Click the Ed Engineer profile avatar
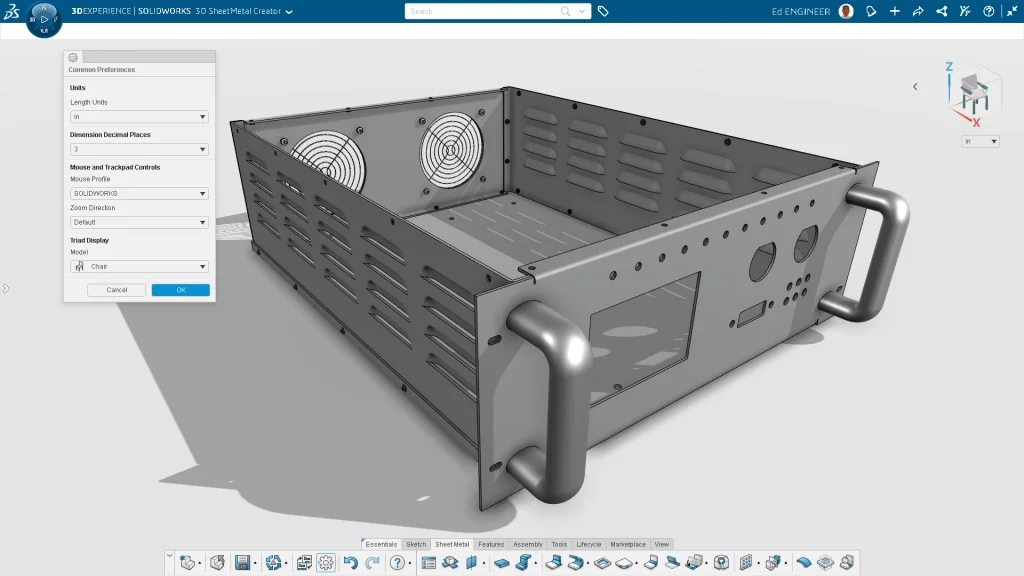 [x=846, y=11]
